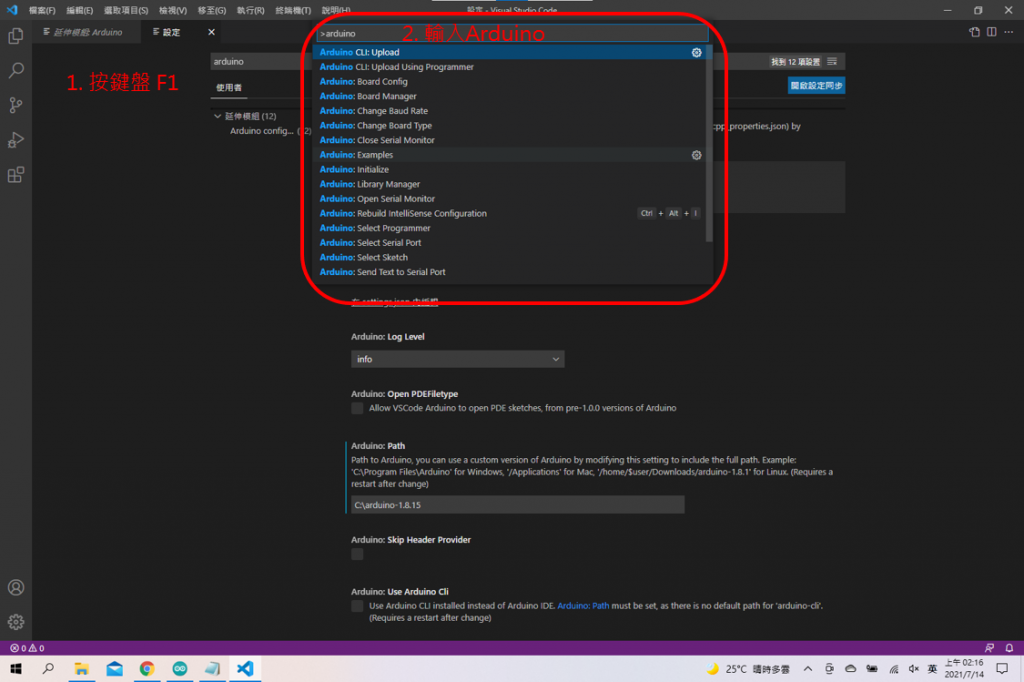
Task: Select Arduino: Board Manager command
Action: [x=509, y=96]
